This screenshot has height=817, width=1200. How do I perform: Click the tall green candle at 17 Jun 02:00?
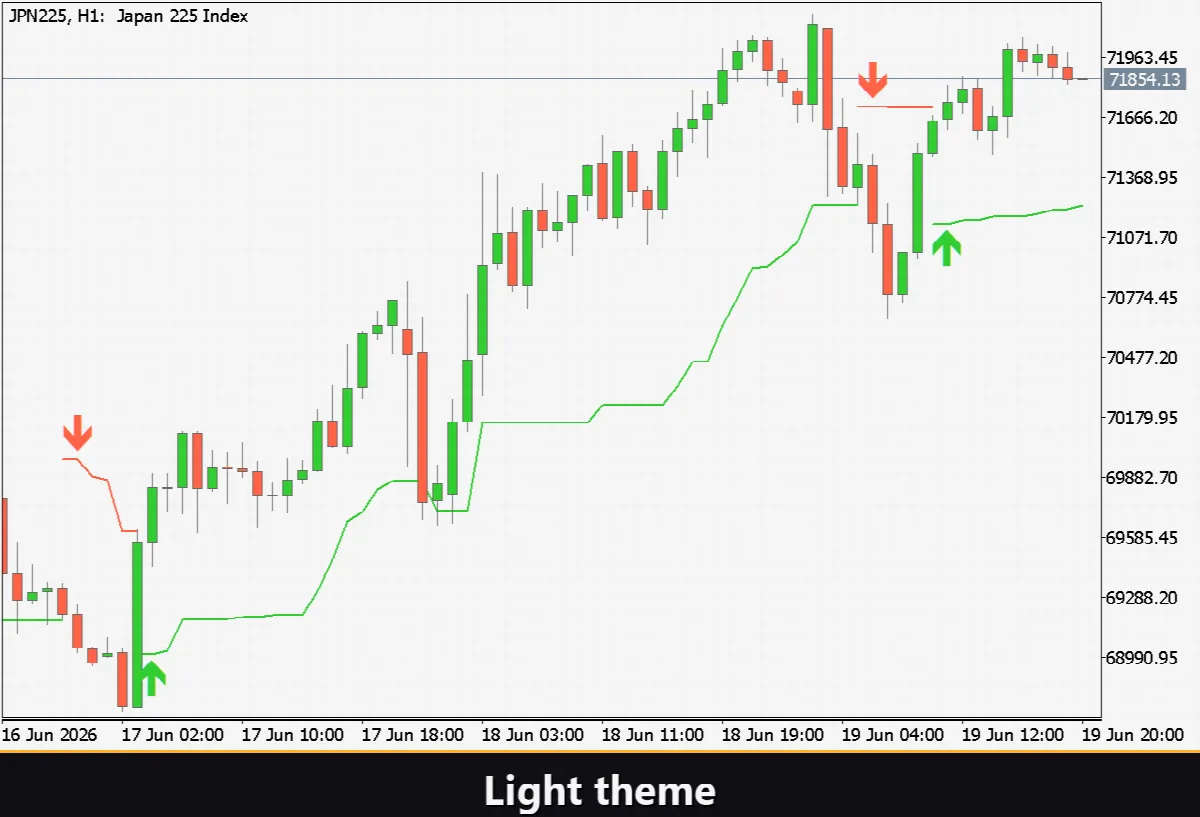137,625
